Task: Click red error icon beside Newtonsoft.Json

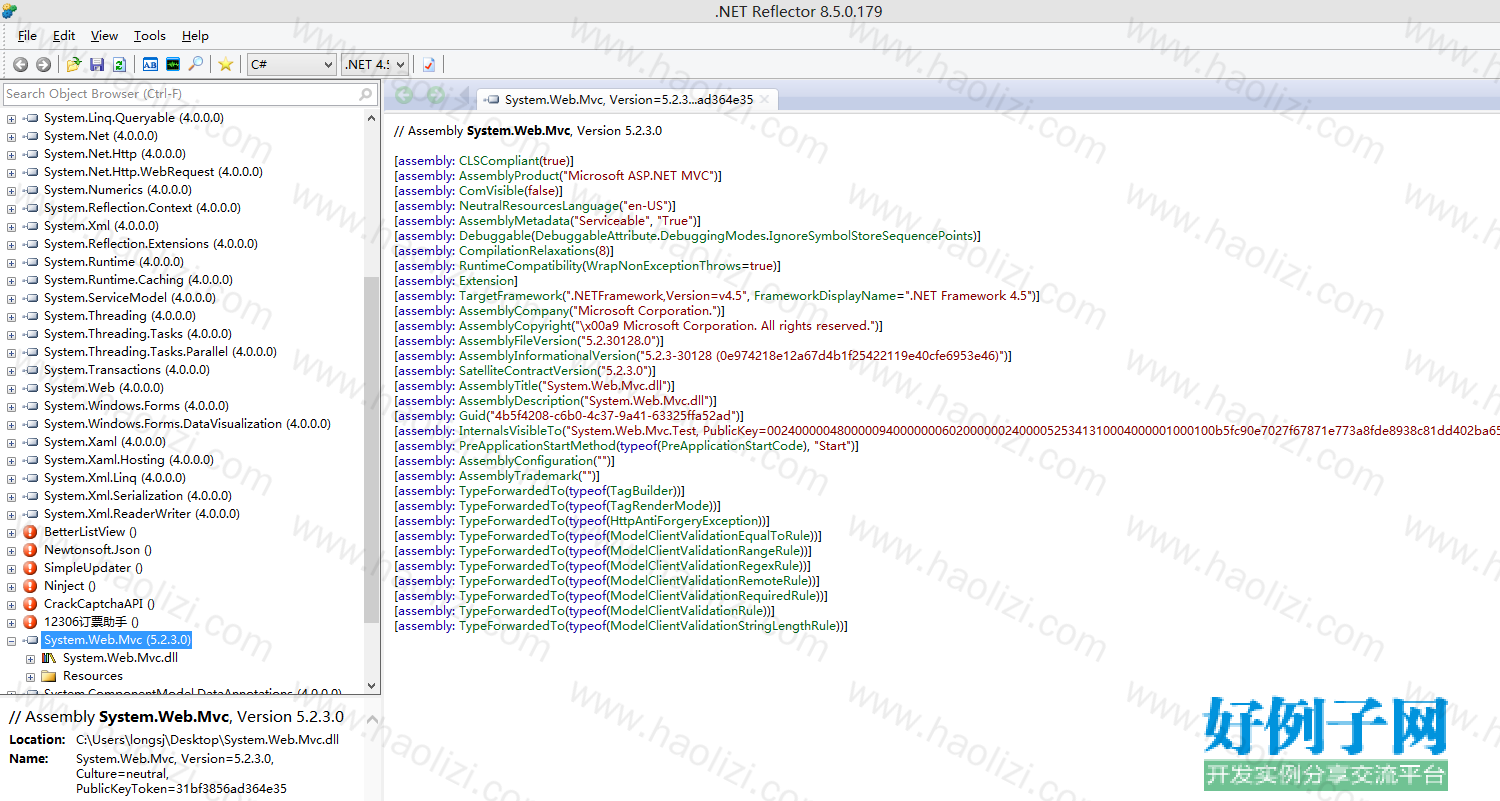Action: coord(30,550)
